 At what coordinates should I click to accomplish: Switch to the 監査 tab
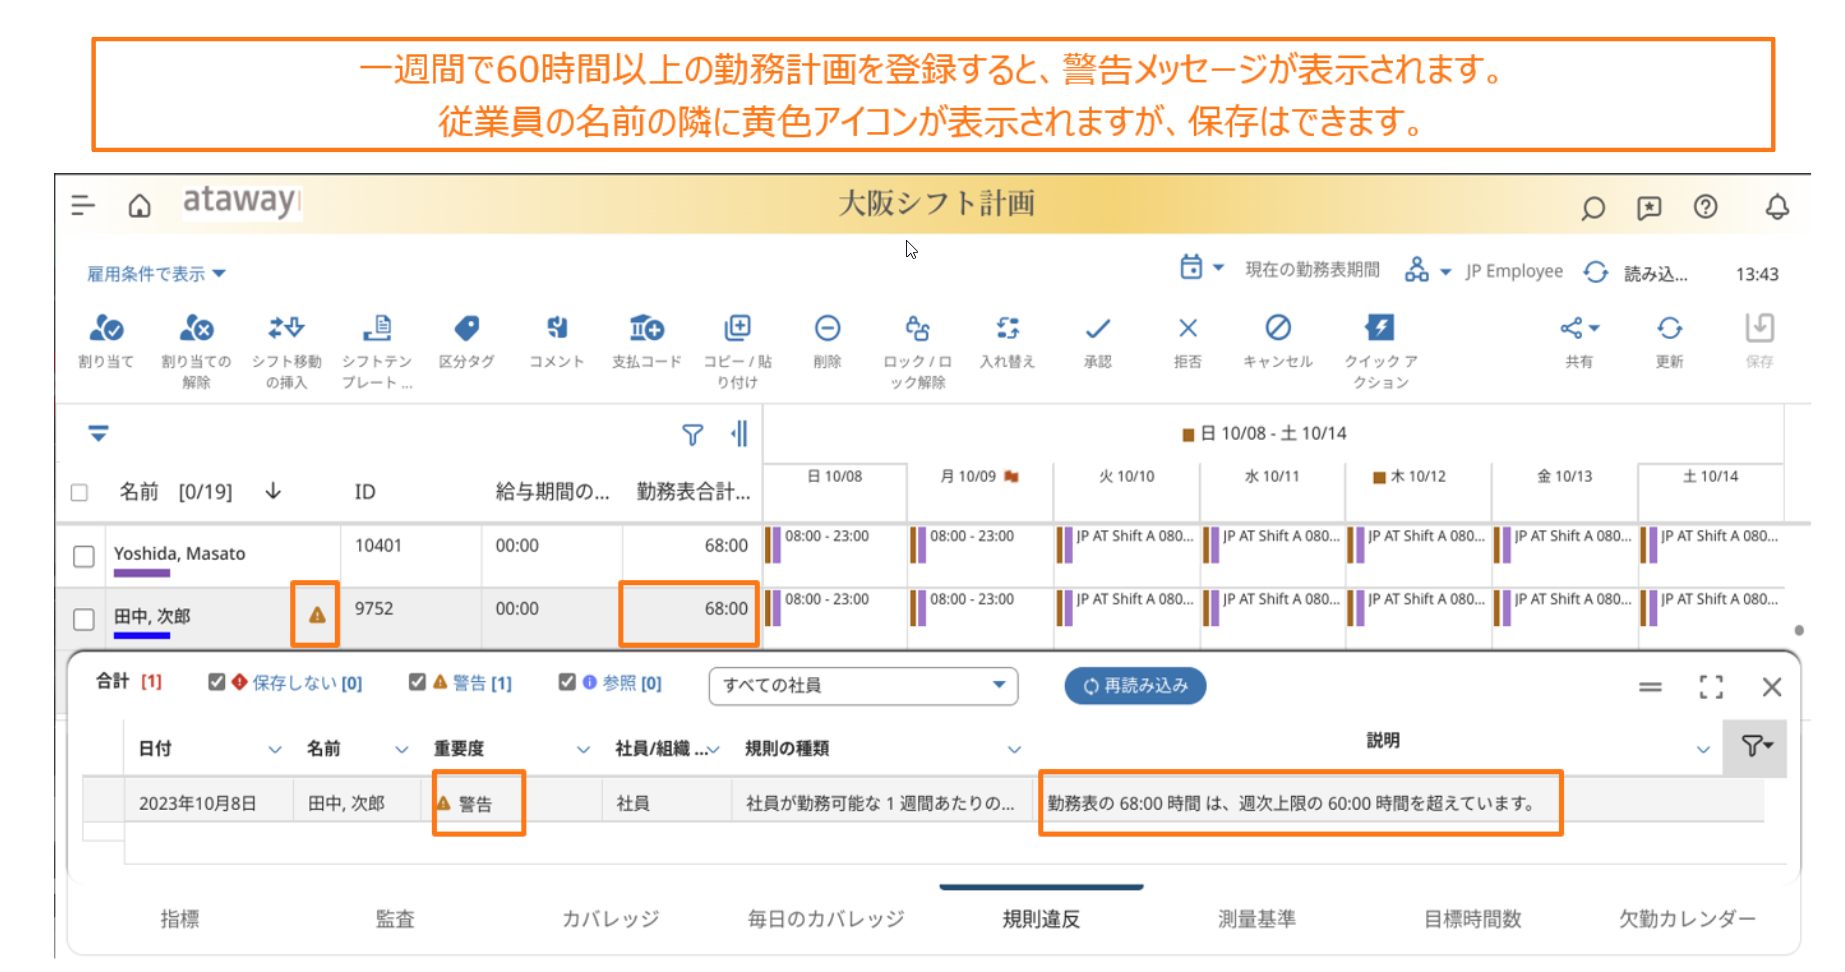pyautogui.click(x=394, y=919)
